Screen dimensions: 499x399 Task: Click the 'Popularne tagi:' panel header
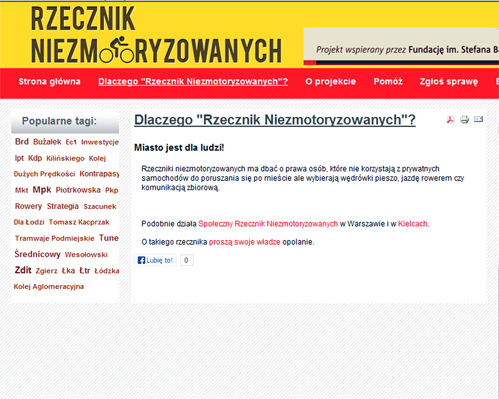pyautogui.click(x=65, y=122)
